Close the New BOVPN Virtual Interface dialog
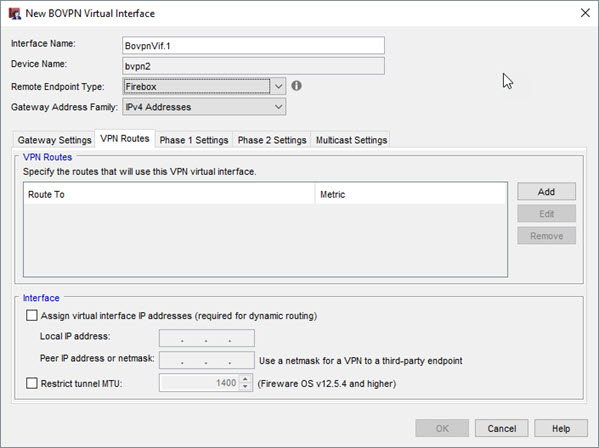 [x=585, y=13]
